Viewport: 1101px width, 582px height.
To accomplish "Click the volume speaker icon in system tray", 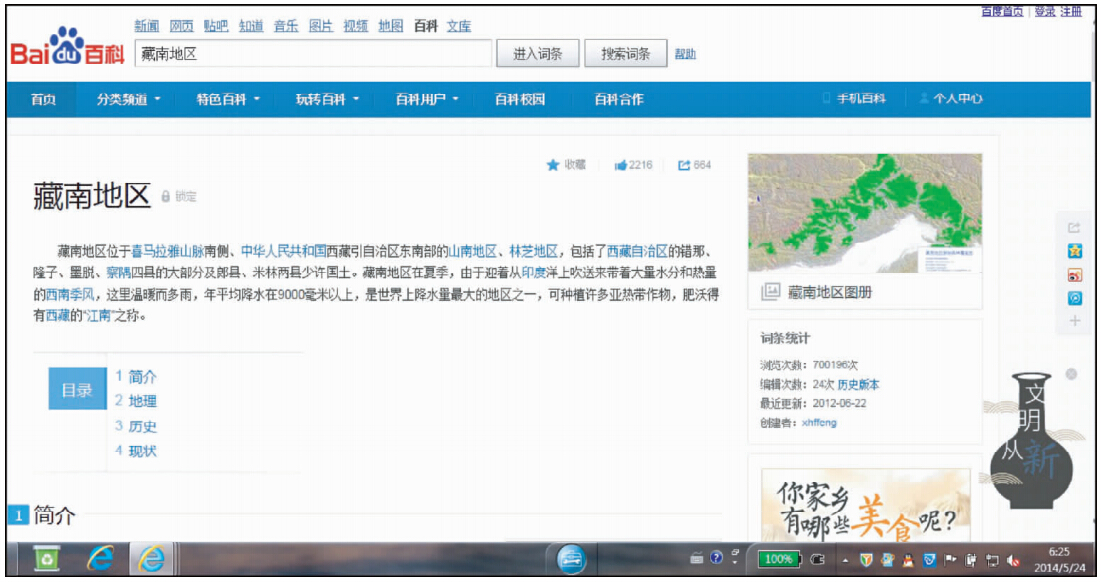I will click(x=1013, y=560).
